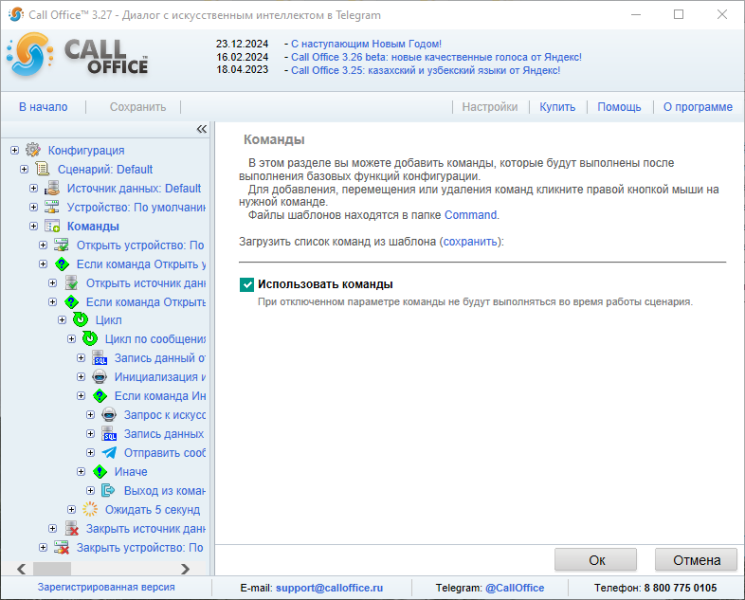Open the Call Office 3.25 news link

tap(426, 70)
